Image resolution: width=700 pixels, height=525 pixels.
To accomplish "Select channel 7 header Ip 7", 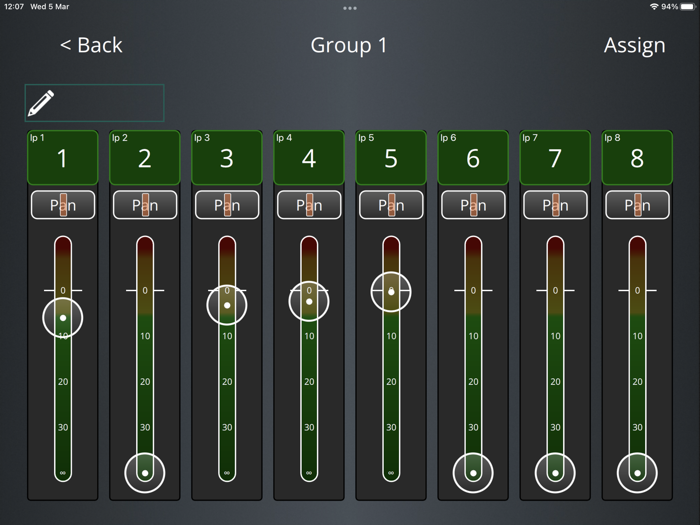I will [555, 157].
